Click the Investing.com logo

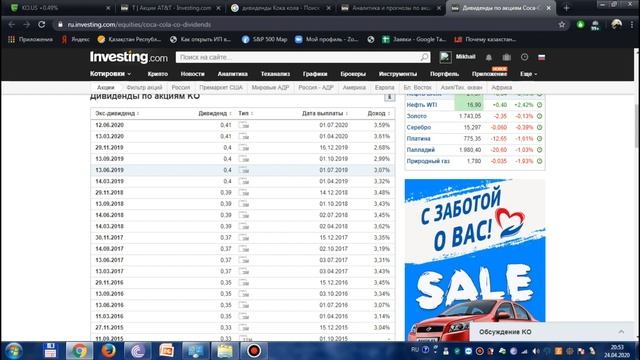(129, 57)
